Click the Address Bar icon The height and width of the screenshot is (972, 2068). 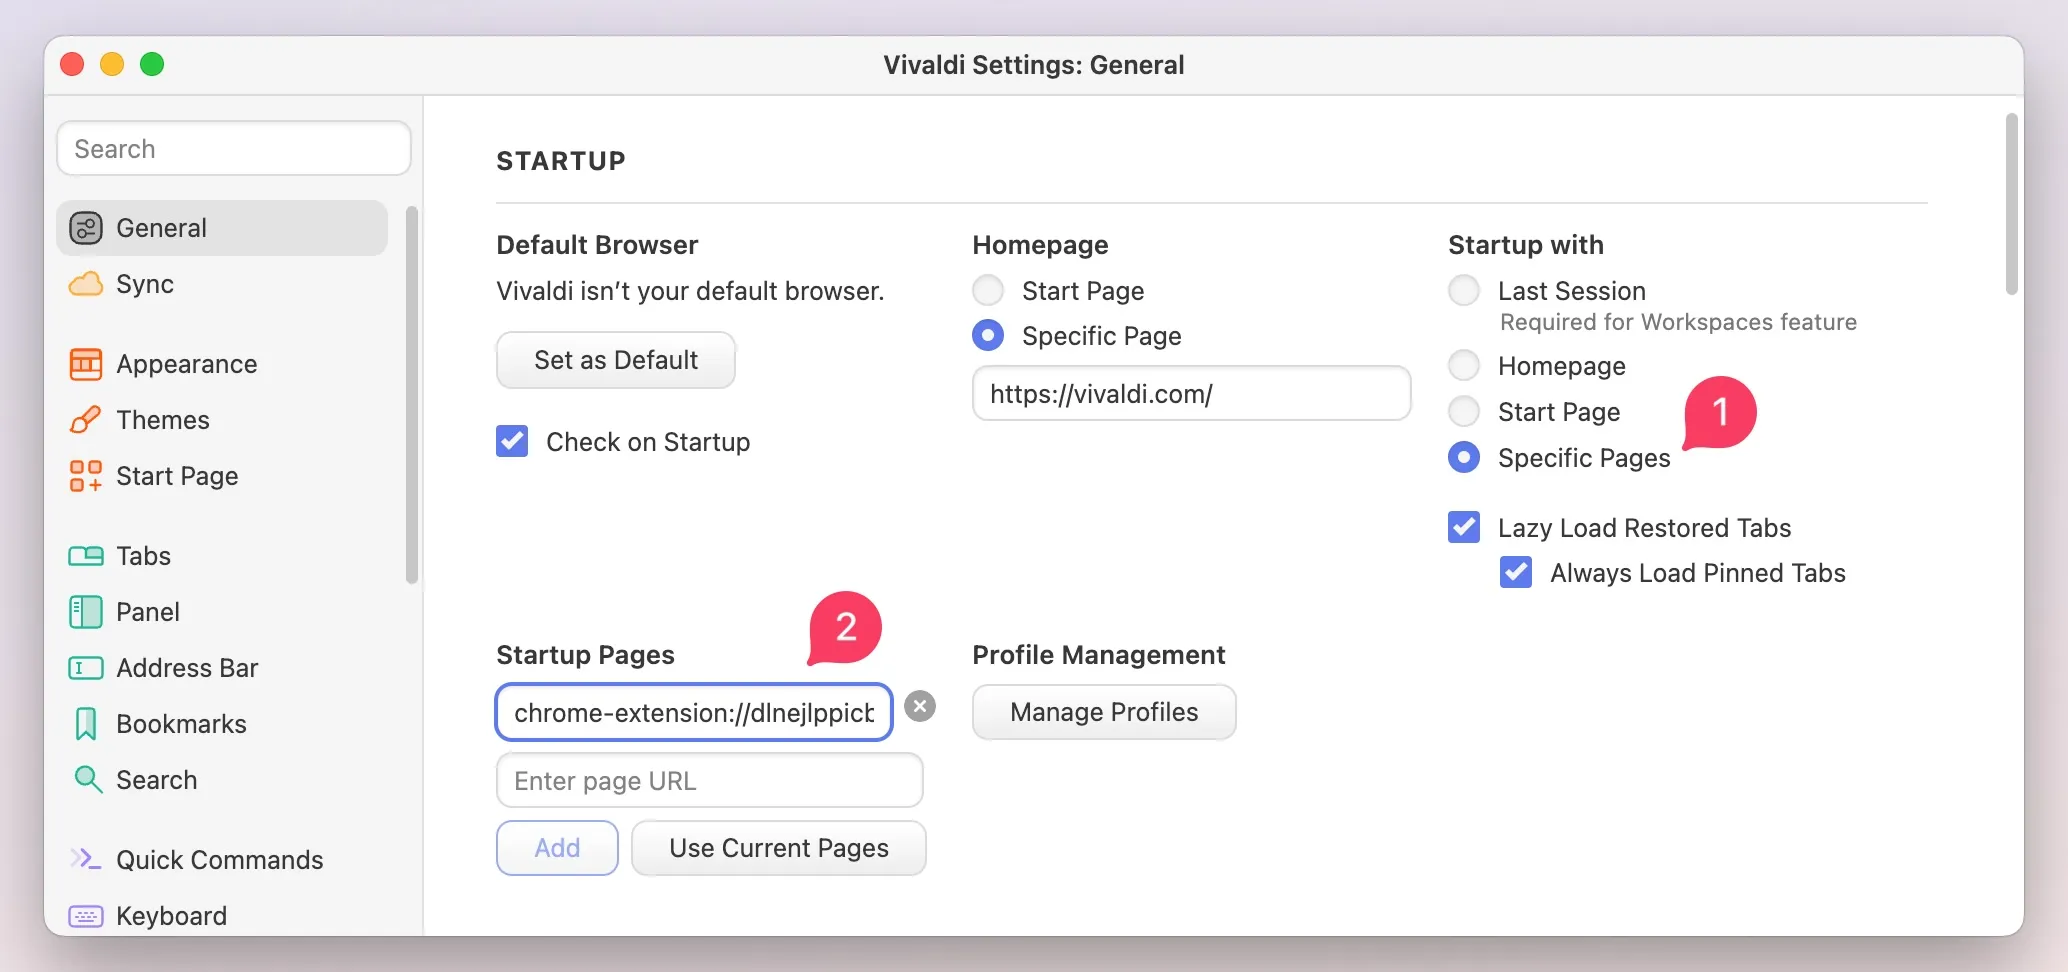click(86, 668)
